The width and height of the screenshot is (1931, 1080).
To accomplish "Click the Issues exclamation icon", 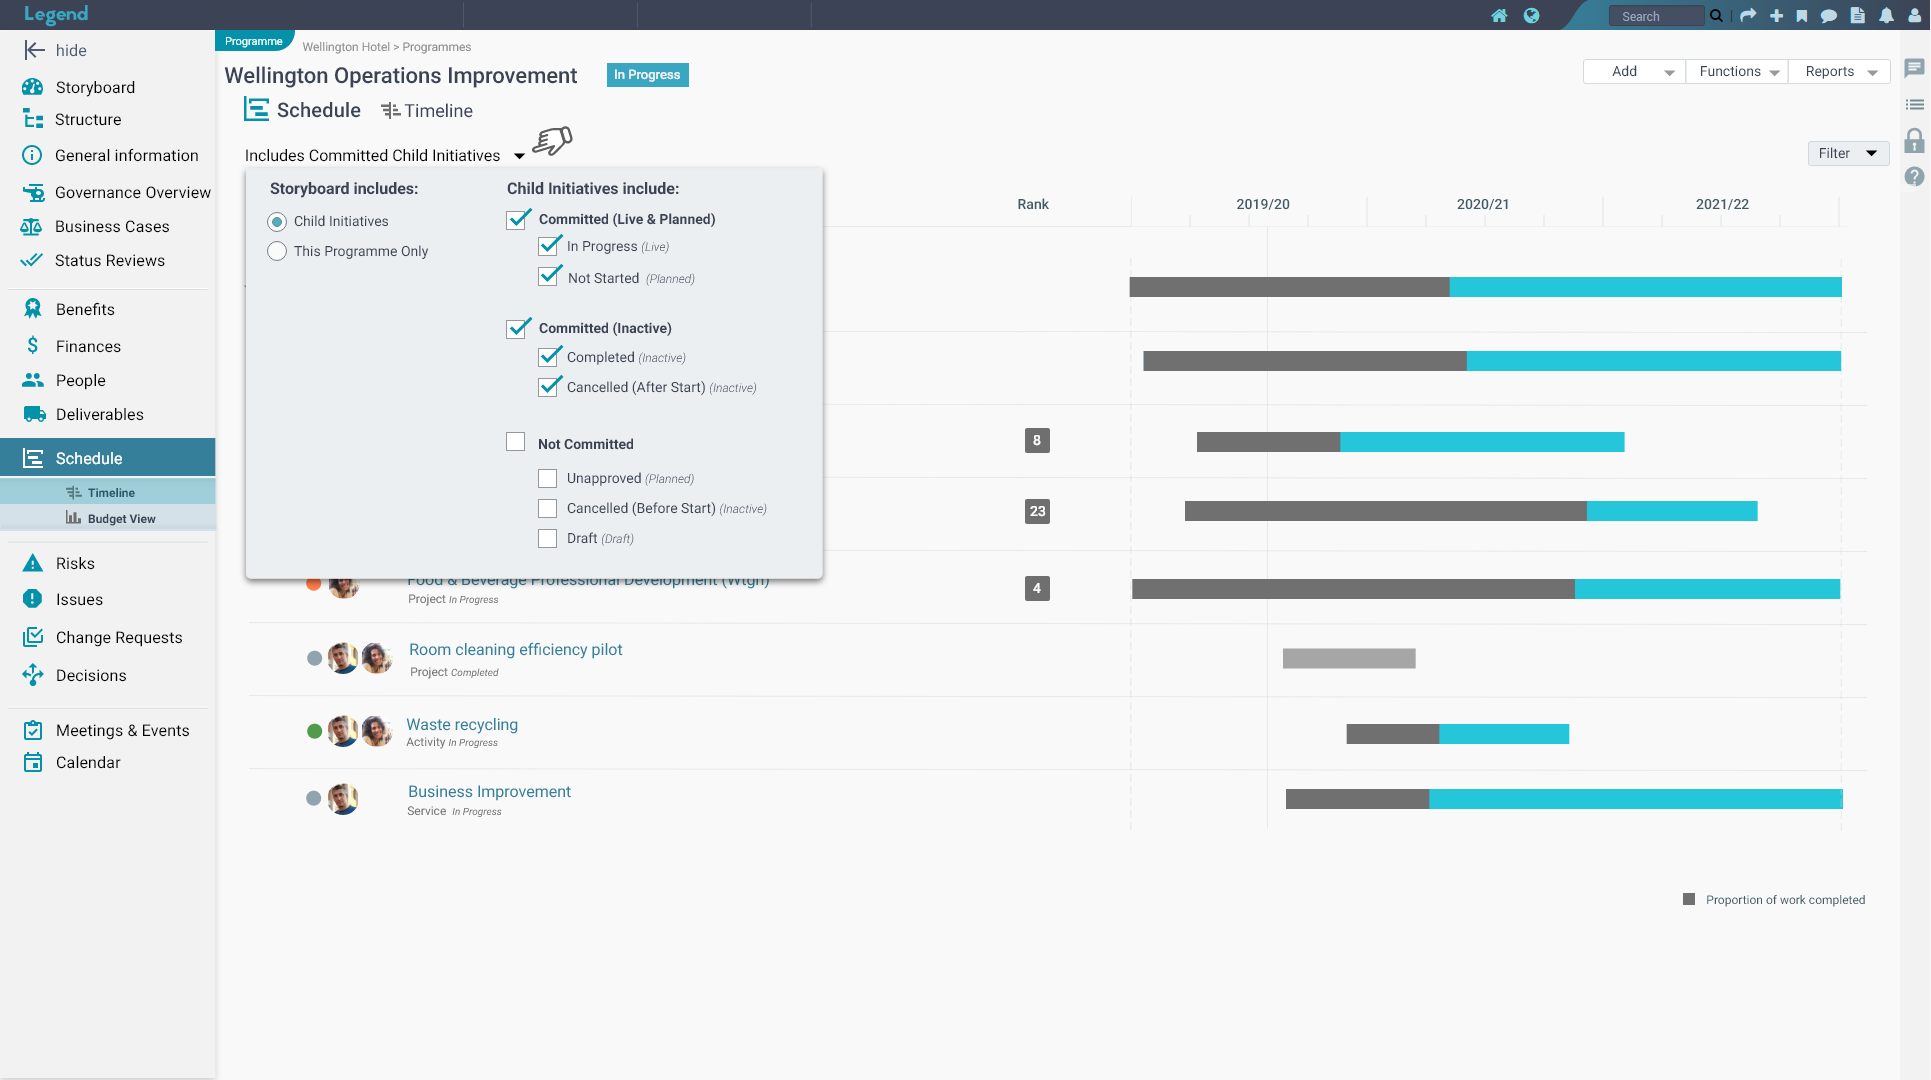I will [33, 599].
